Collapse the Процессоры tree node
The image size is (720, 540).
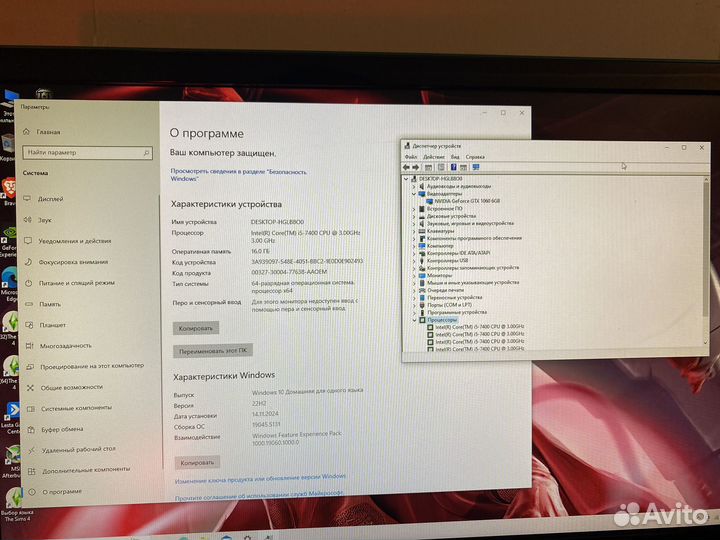pos(416,320)
